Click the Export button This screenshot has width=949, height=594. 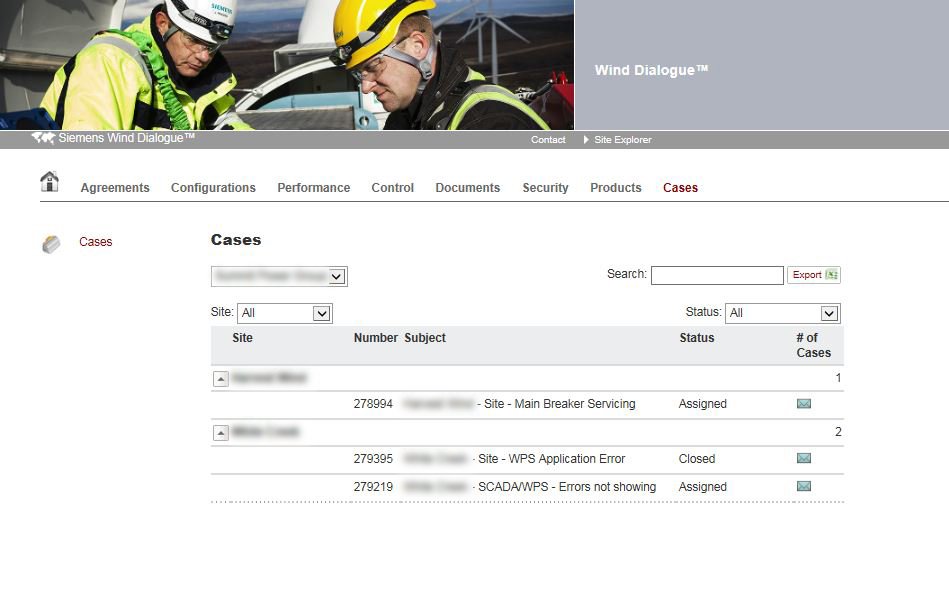pos(814,275)
